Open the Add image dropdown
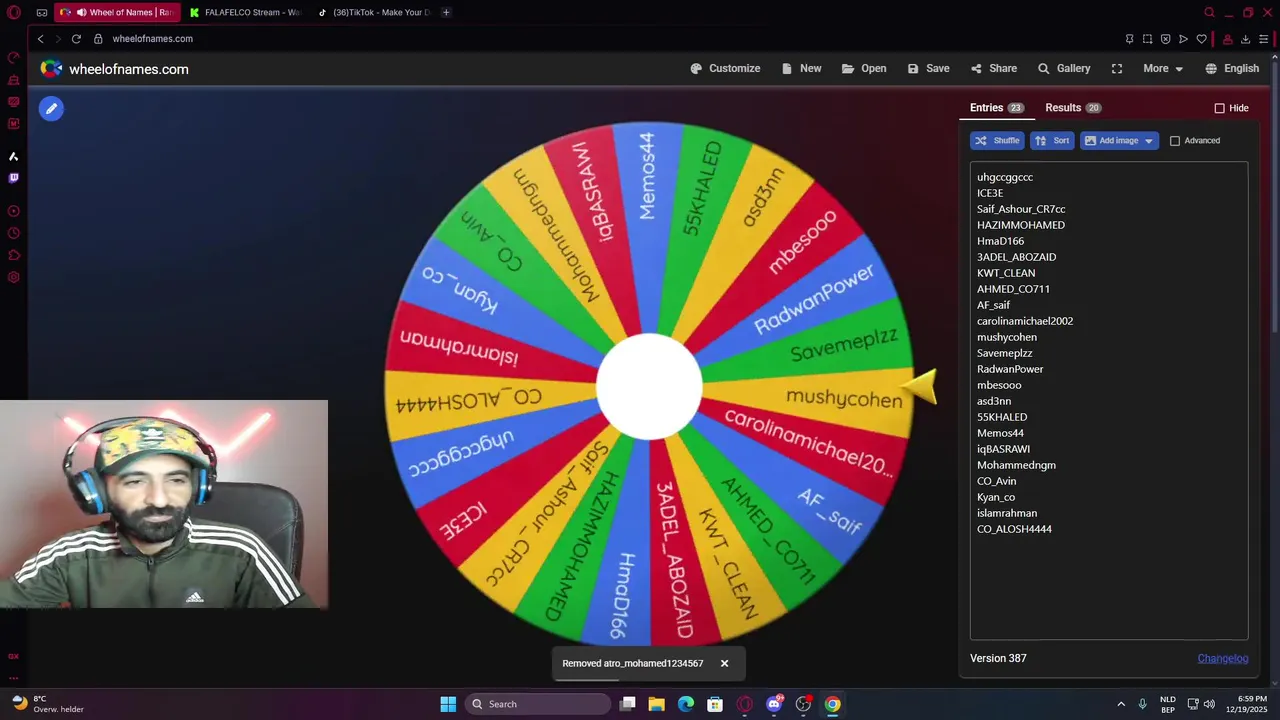The width and height of the screenshot is (1280, 720). tap(1119, 141)
